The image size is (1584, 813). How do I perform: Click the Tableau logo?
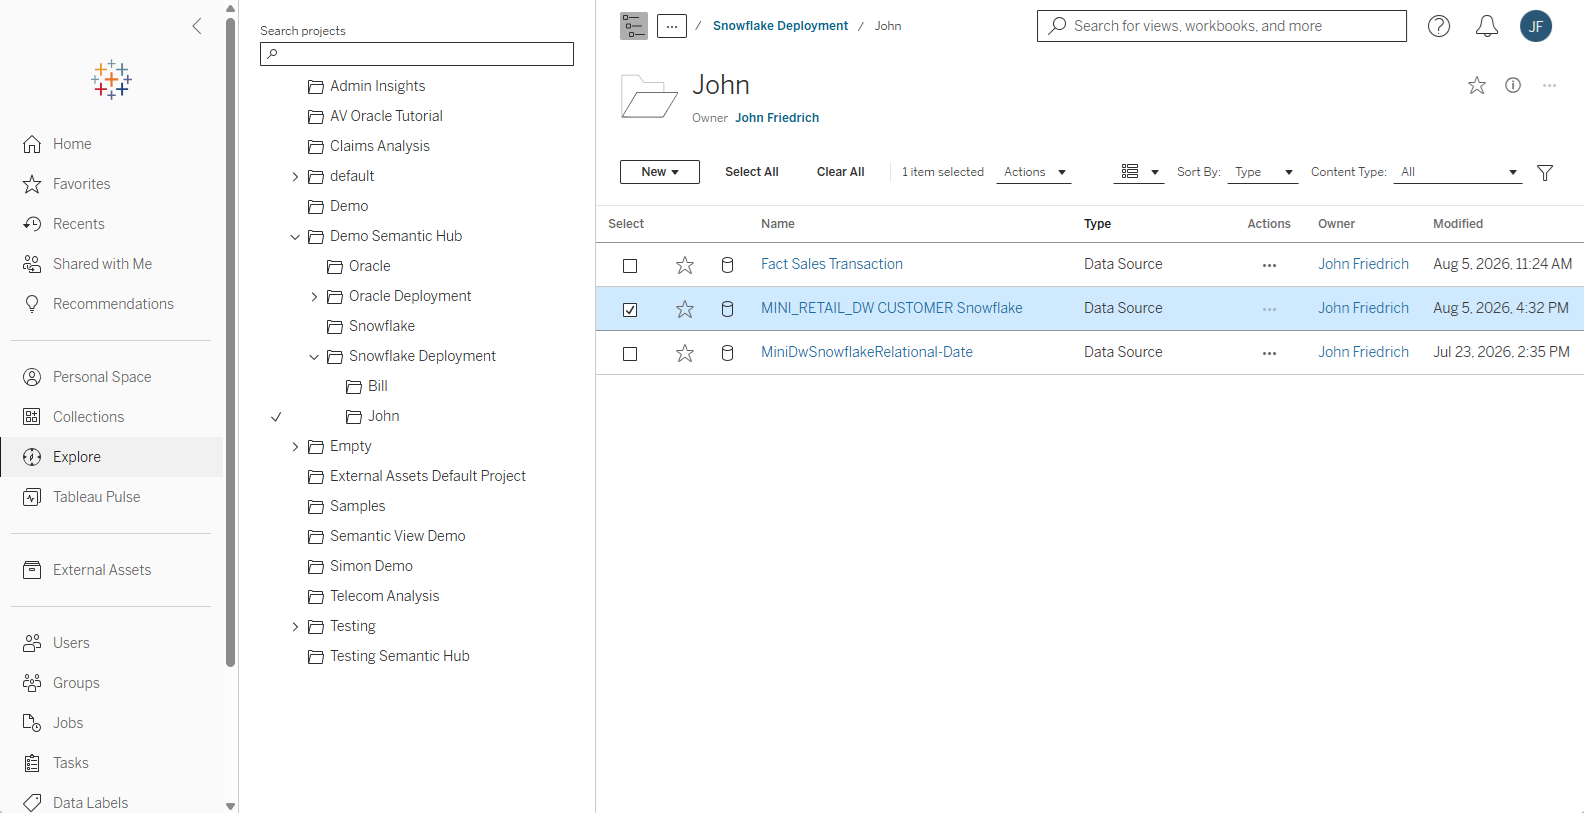[111, 80]
